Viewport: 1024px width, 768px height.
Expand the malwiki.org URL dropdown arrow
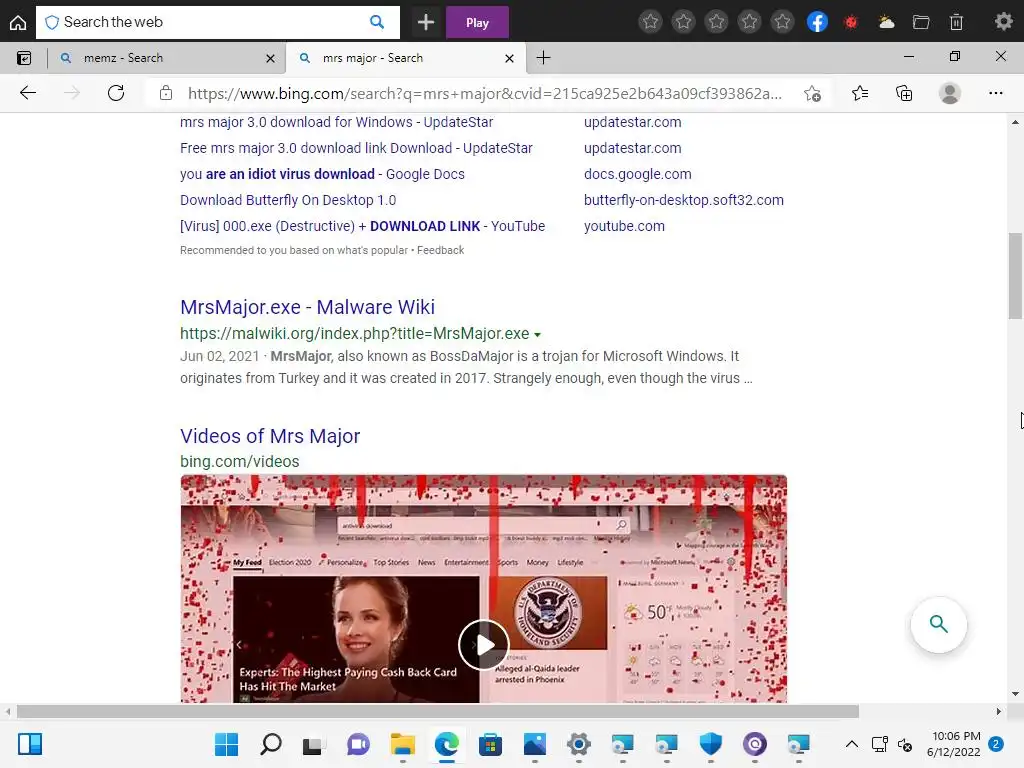pos(537,334)
